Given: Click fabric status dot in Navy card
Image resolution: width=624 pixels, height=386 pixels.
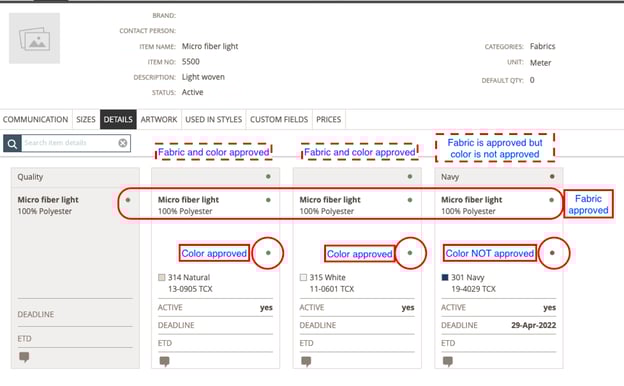Looking at the screenshot, I should (x=552, y=200).
